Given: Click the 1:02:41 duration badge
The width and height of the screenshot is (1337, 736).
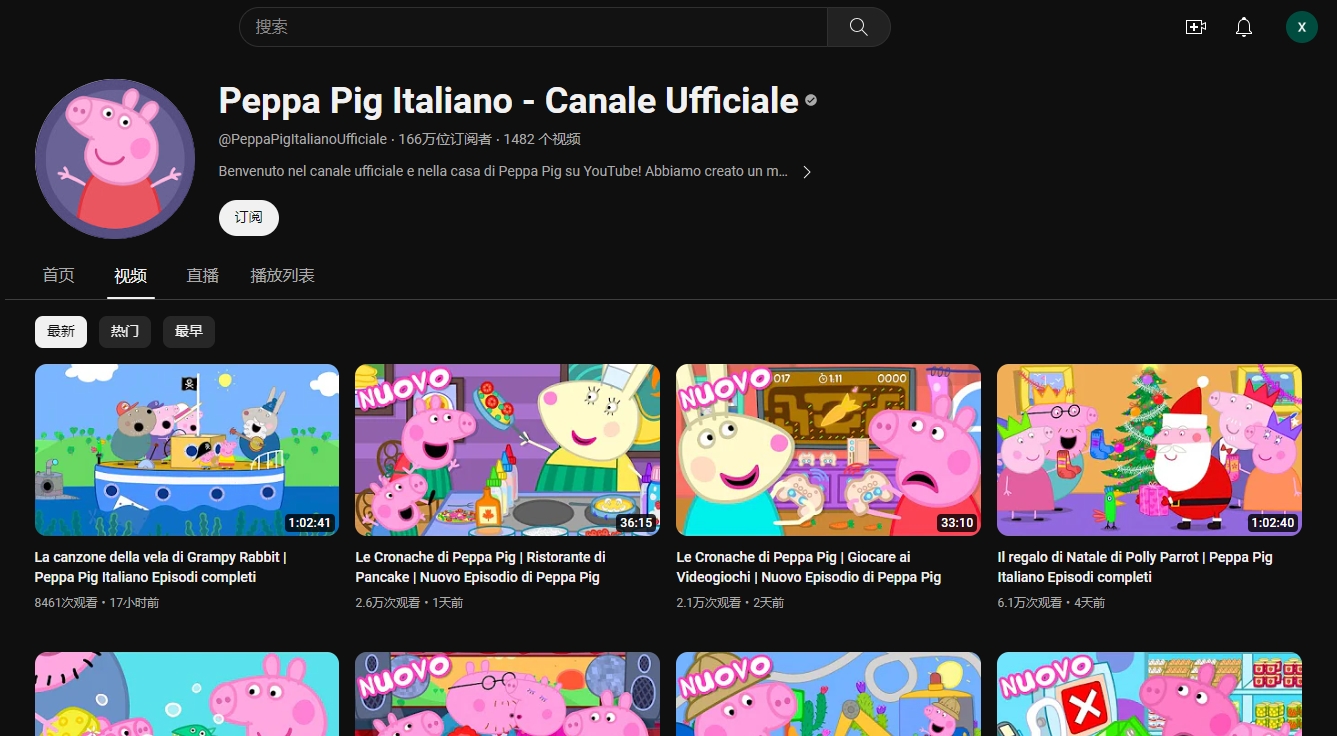Looking at the screenshot, I should [x=309, y=522].
